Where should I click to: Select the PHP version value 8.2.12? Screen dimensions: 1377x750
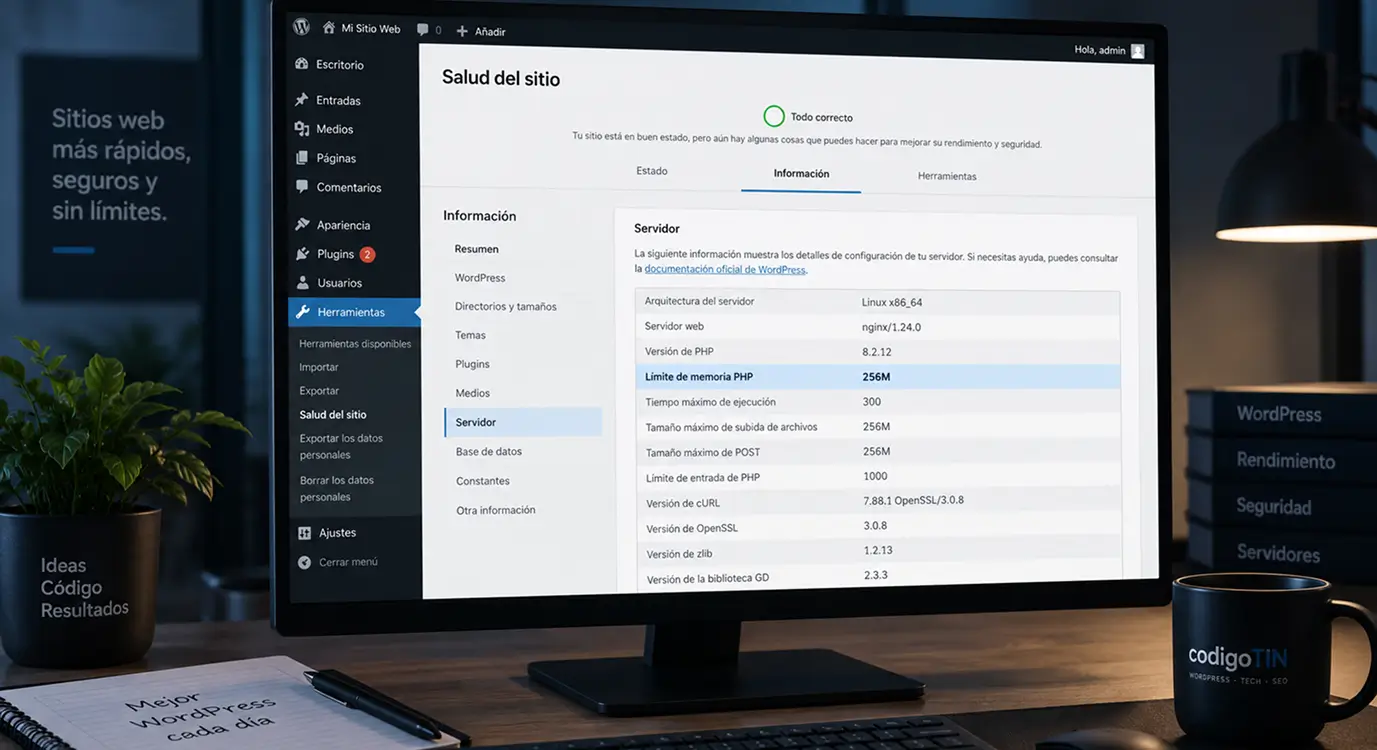pos(879,352)
